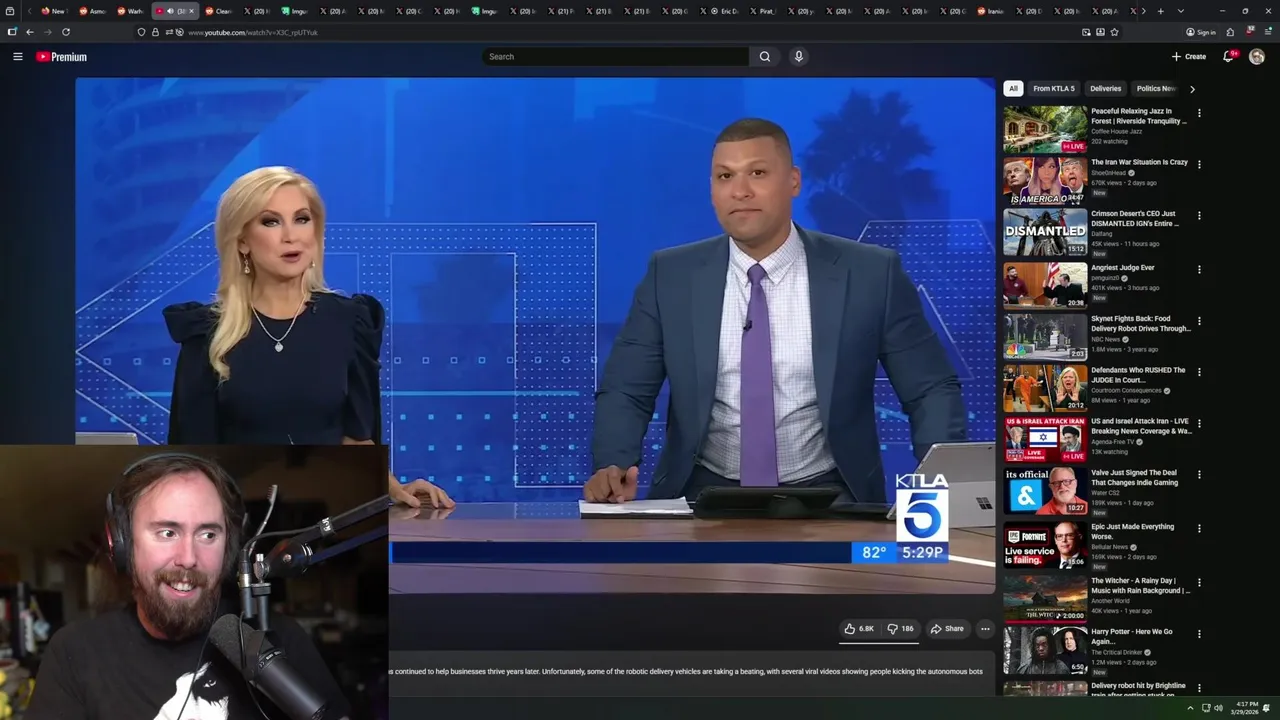The width and height of the screenshot is (1280, 720).
Task: Click the browser address bar URL
Action: click(x=252, y=32)
